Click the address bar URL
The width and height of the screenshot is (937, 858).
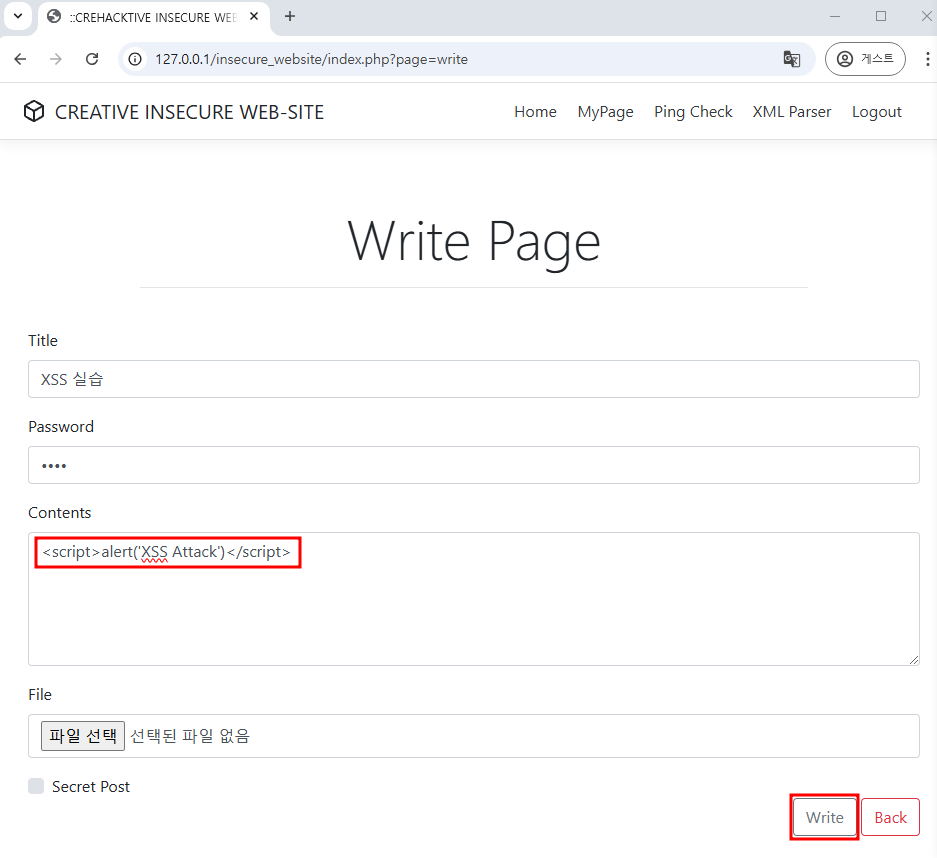click(x=311, y=59)
